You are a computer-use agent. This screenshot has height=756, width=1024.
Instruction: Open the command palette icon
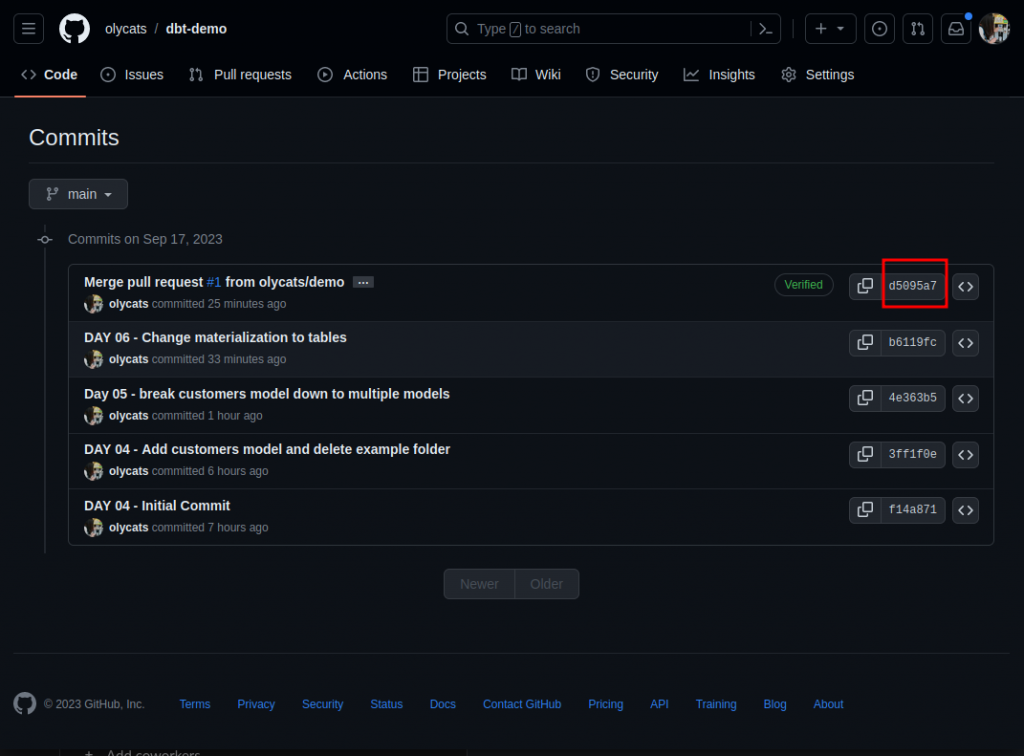click(766, 29)
